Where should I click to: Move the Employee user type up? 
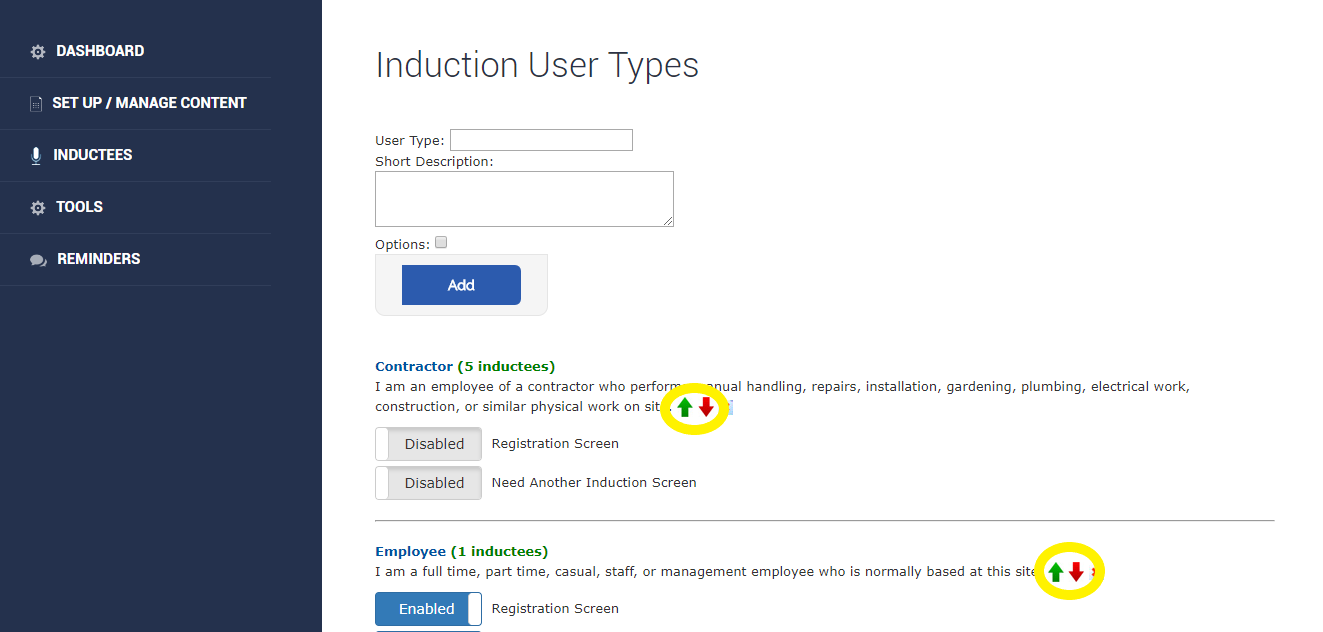1055,572
